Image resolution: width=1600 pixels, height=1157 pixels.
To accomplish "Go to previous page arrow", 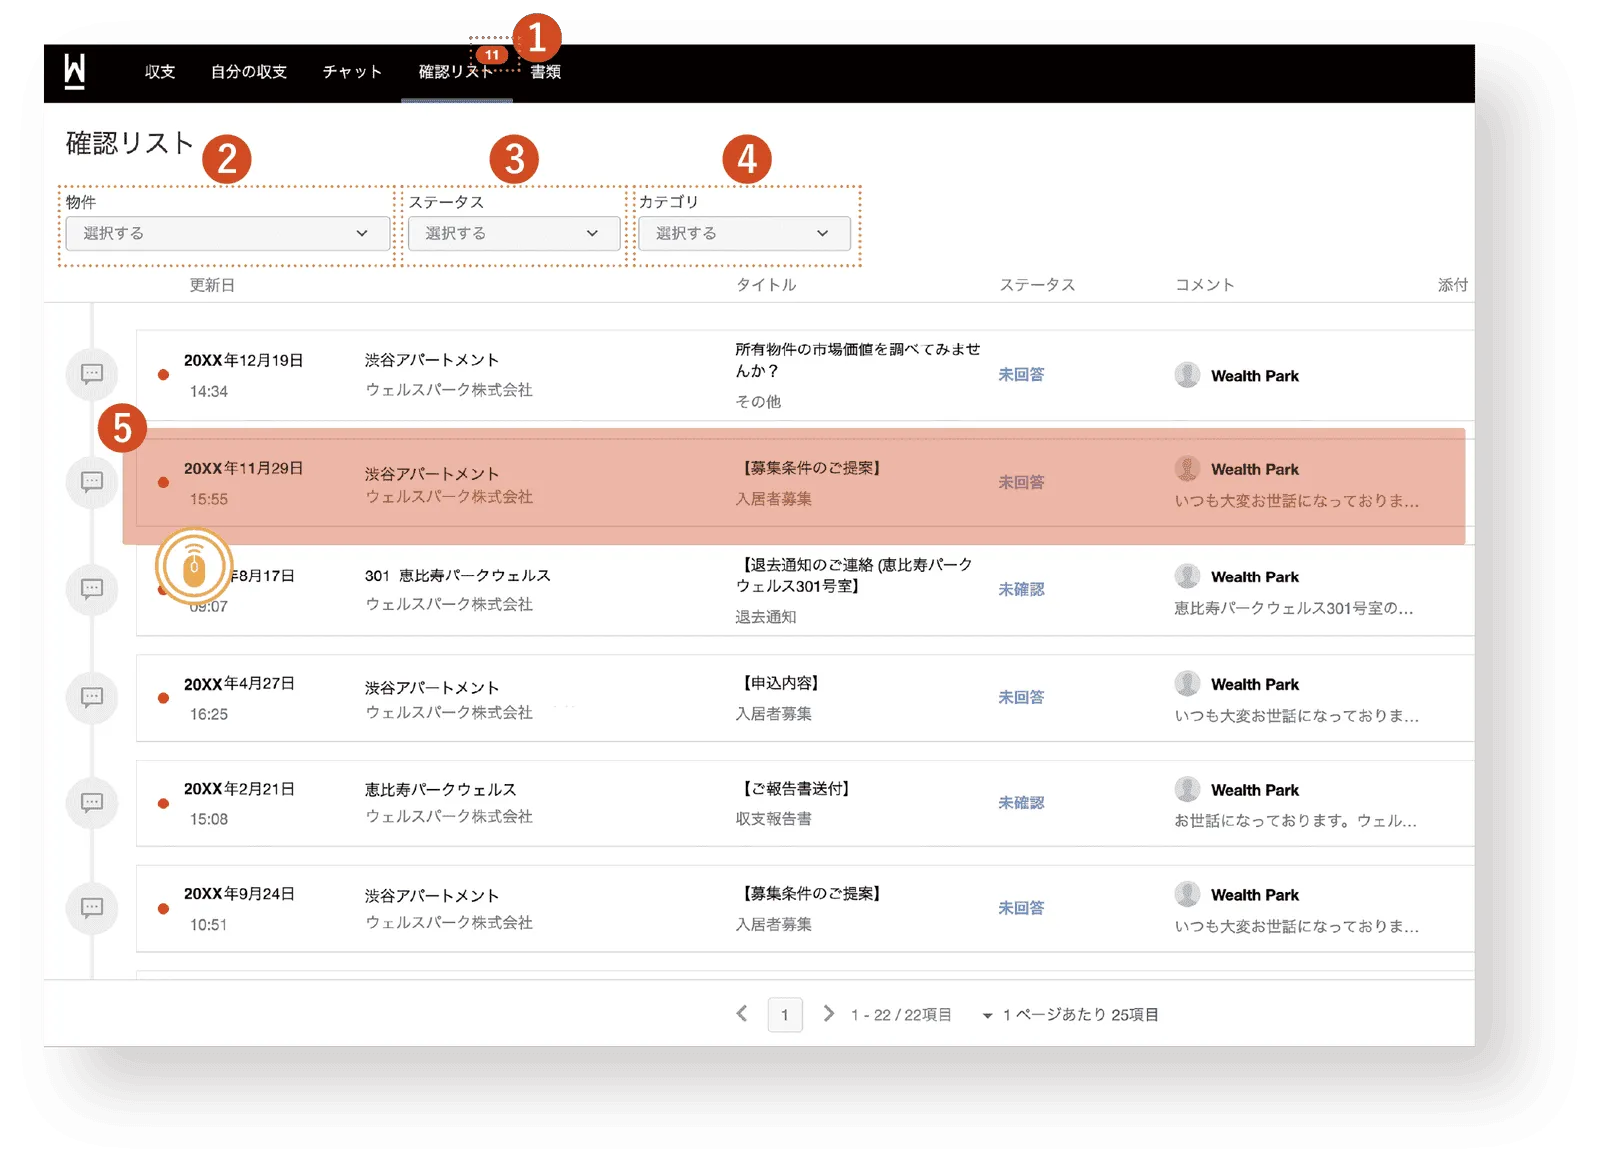I will [x=742, y=1014].
